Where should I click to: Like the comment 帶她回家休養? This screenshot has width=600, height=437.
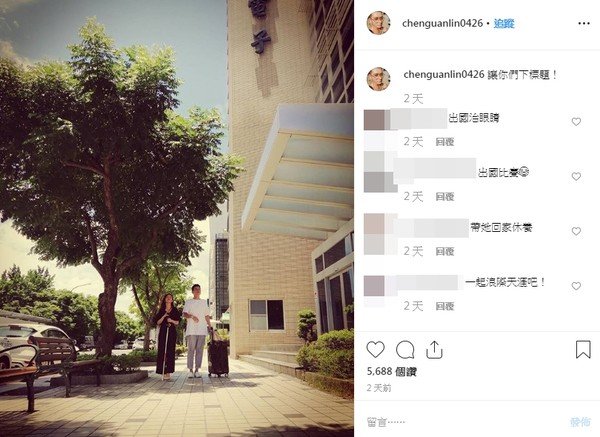click(x=576, y=231)
